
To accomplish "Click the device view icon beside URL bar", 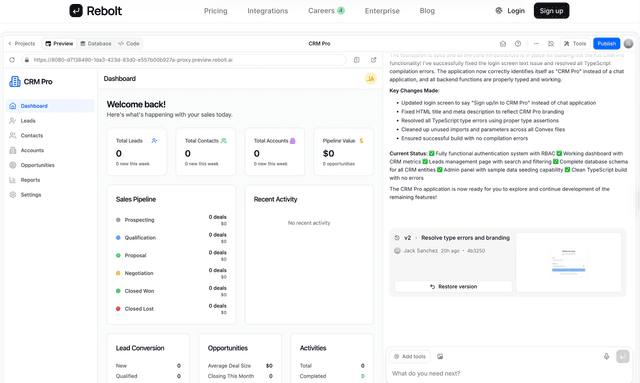I will point(357,60).
